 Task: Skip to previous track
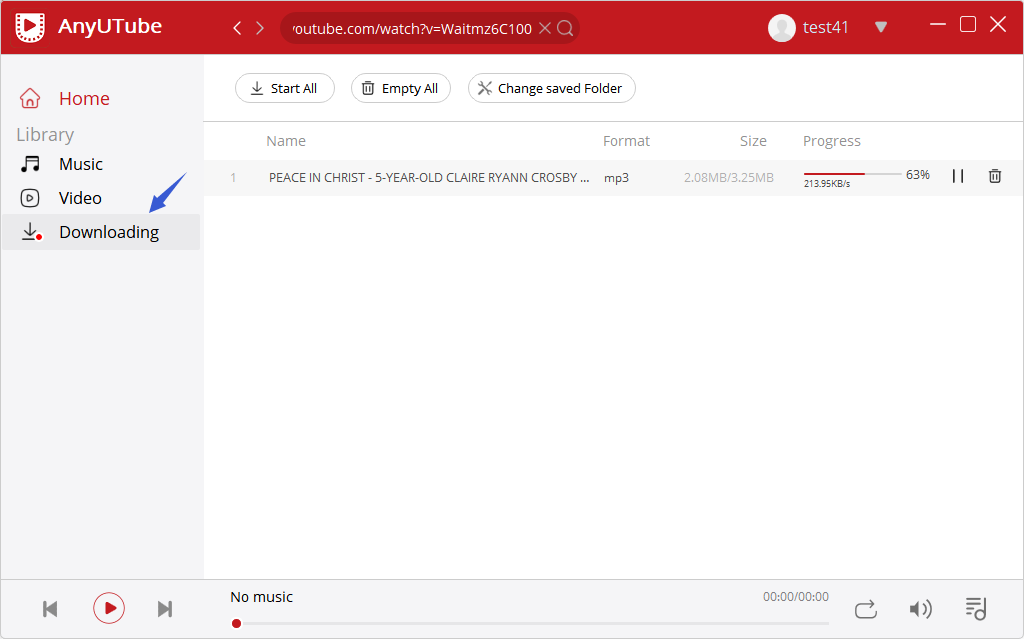(x=50, y=609)
